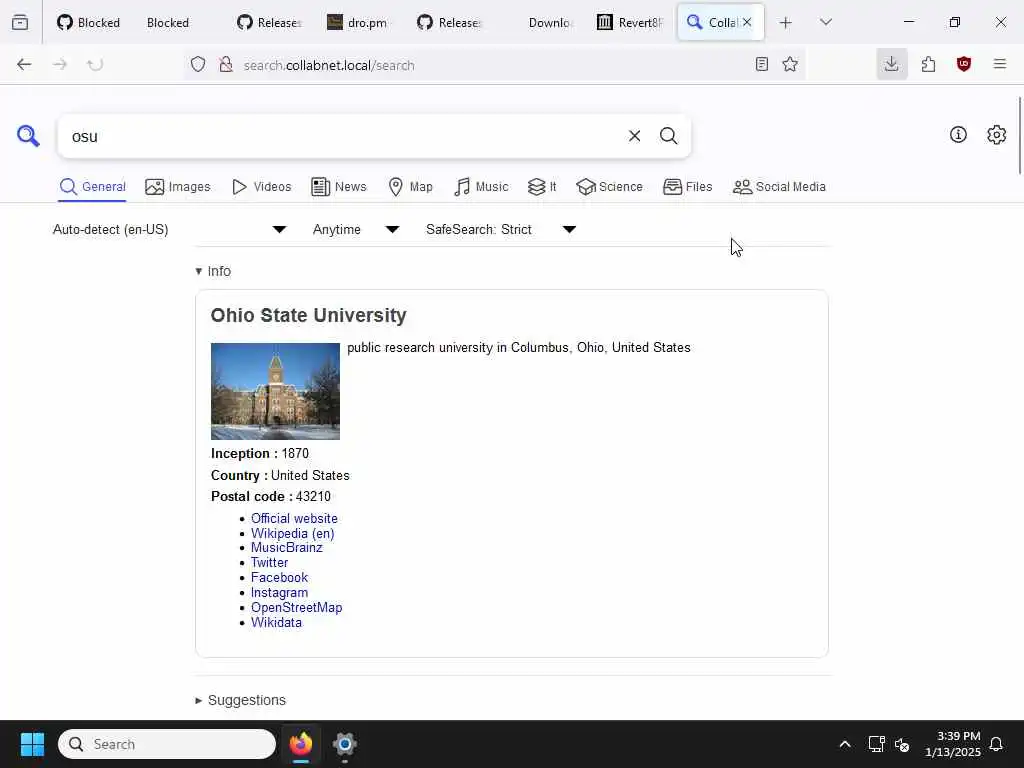This screenshot has width=1024, height=768.
Task: Click the Ohio State University heading
Action: tap(308, 315)
